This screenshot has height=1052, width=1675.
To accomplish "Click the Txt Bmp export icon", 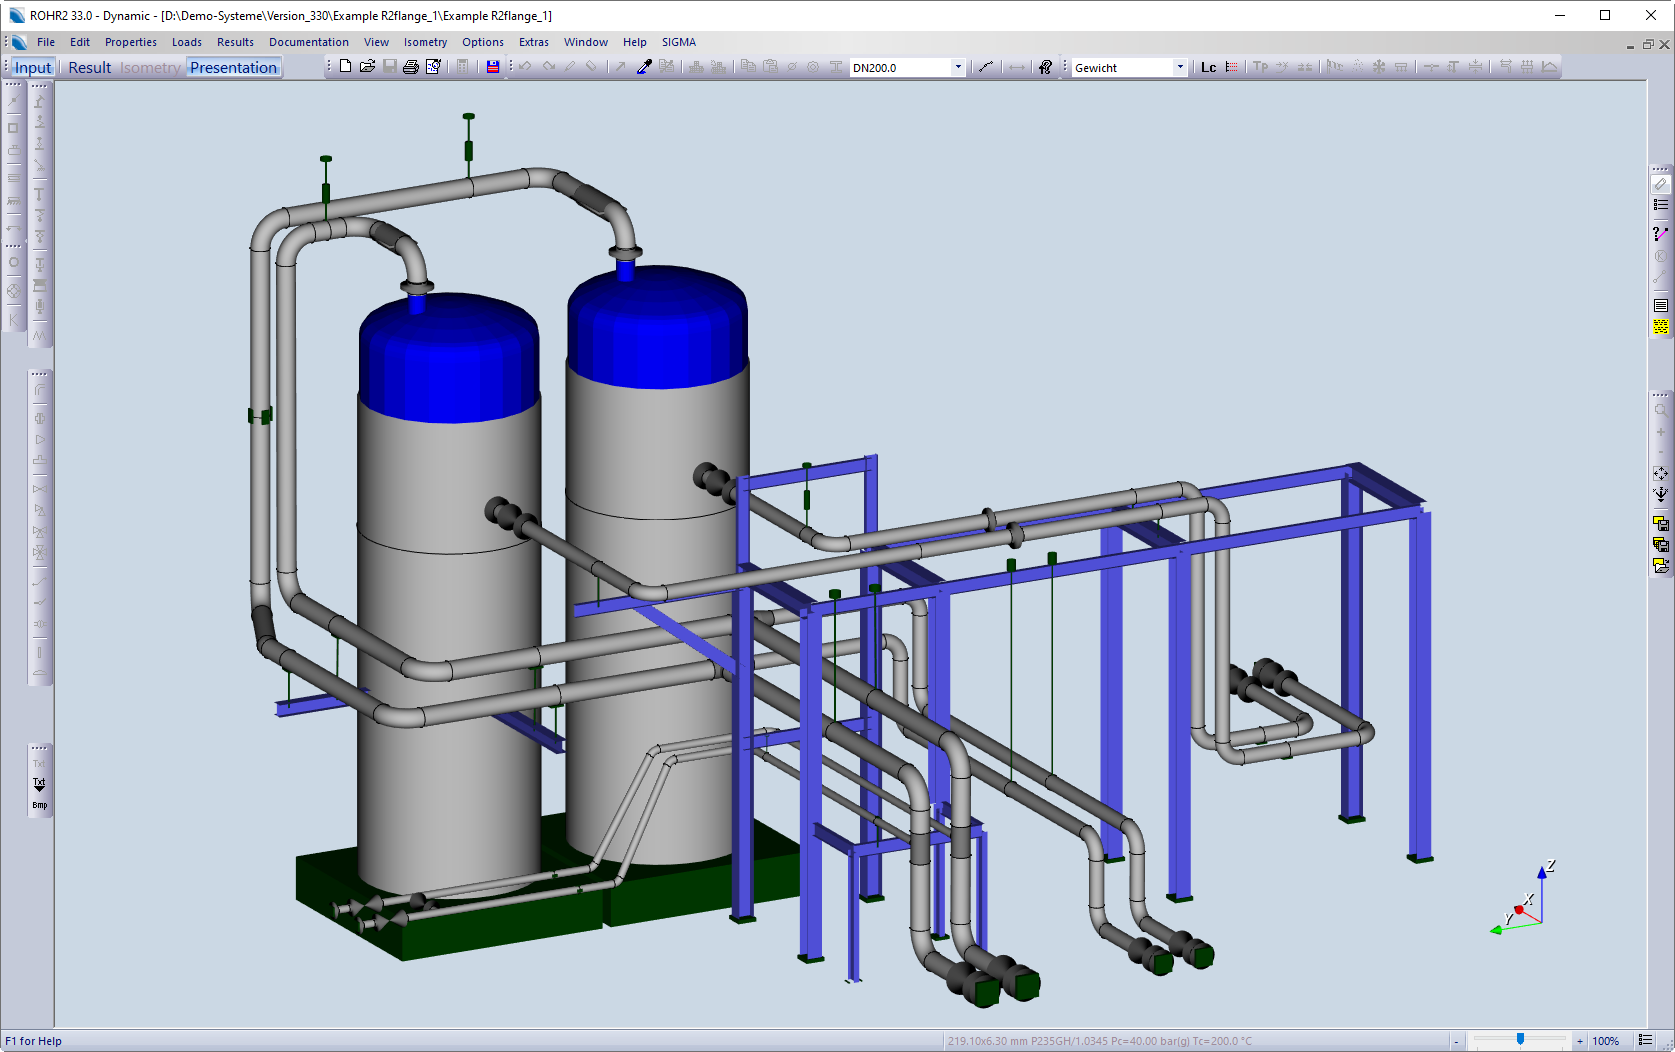I will point(39,793).
